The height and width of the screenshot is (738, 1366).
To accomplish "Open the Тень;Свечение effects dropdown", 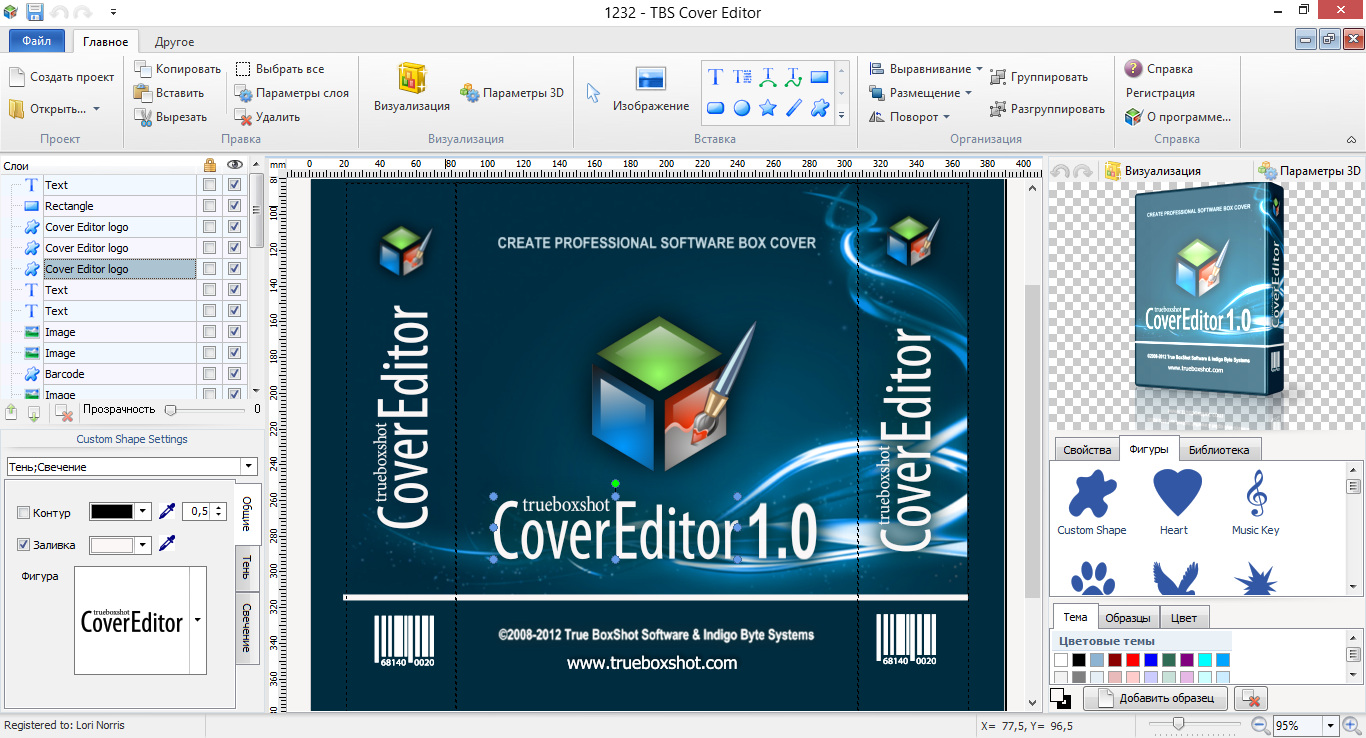I will click(x=248, y=467).
